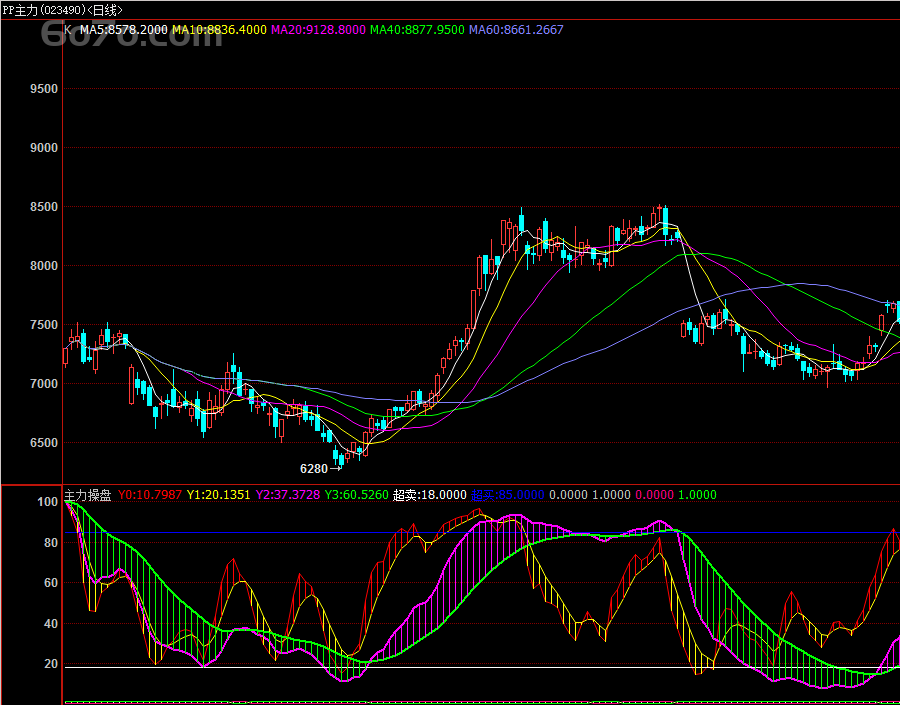Viewport: 900px width, 705px height.
Task: Click the 7000 price axis label
Action: pyautogui.click(x=44, y=384)
